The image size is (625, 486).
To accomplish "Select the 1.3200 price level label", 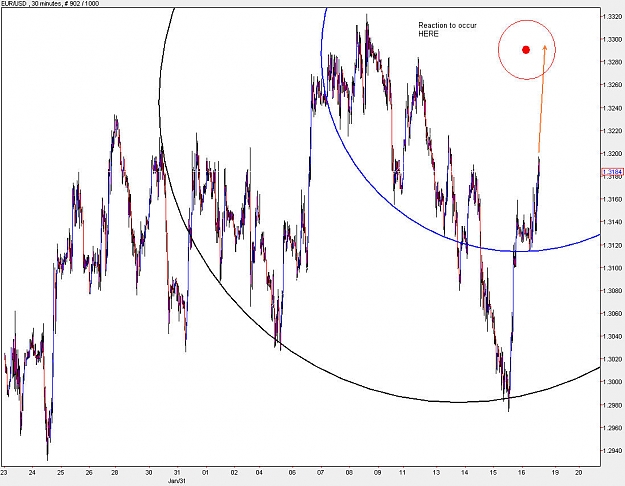I will coord(613,153).
